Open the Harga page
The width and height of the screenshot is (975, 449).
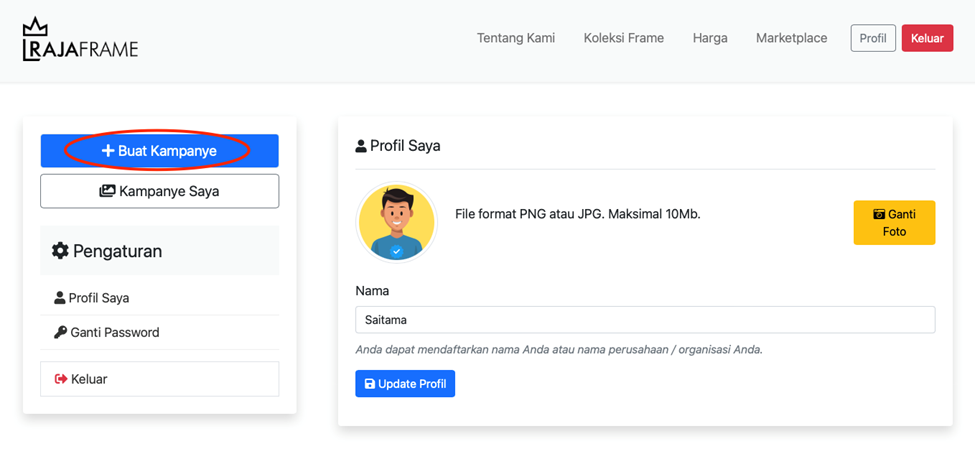pos(710,38)
